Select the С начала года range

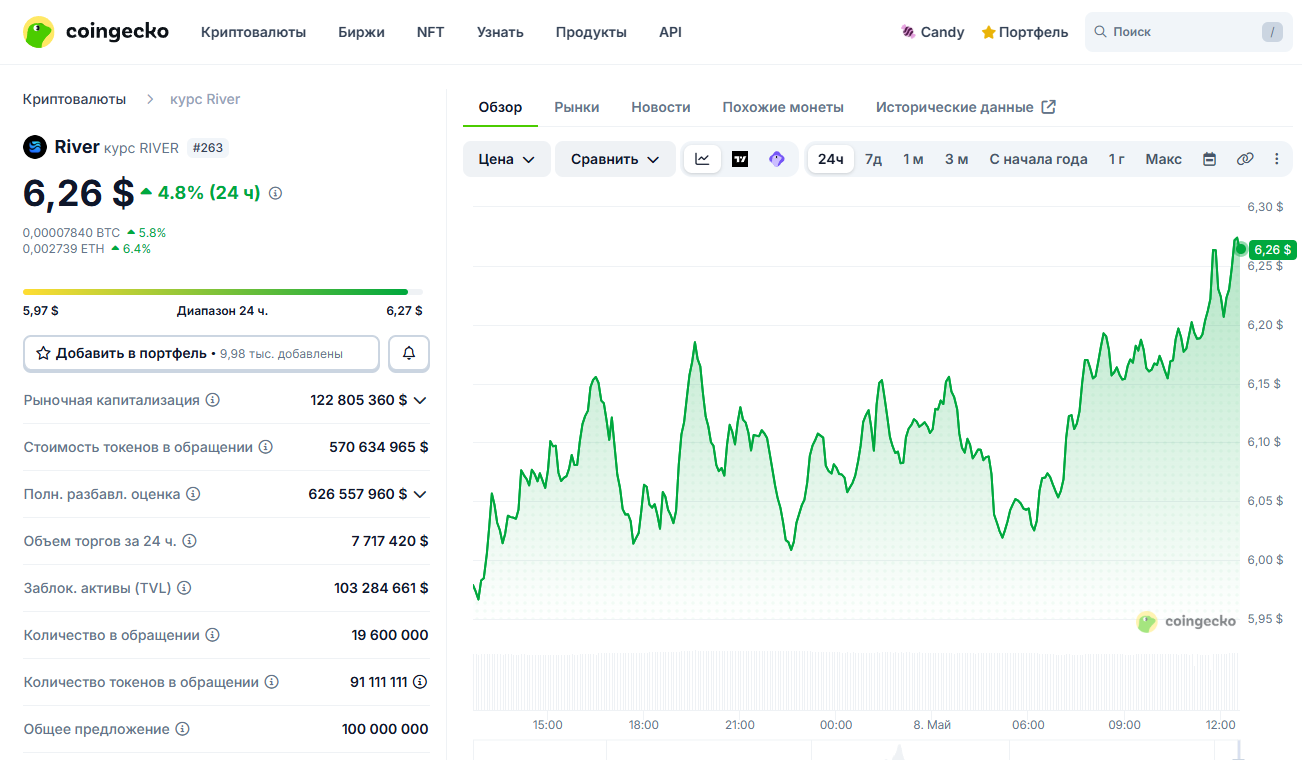(1039, 159)
